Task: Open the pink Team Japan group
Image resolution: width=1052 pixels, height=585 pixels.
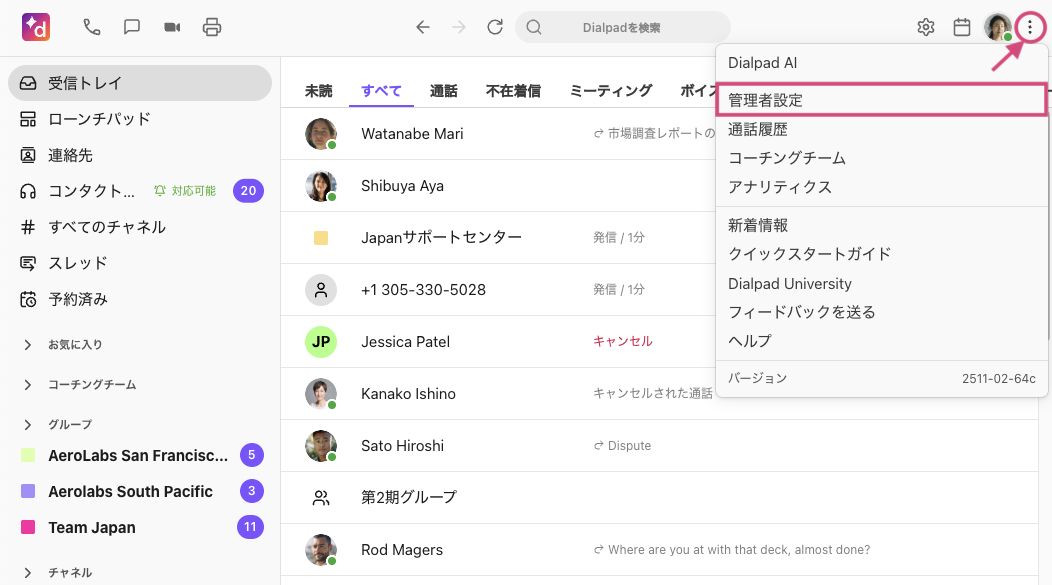Action: [92, 527]
